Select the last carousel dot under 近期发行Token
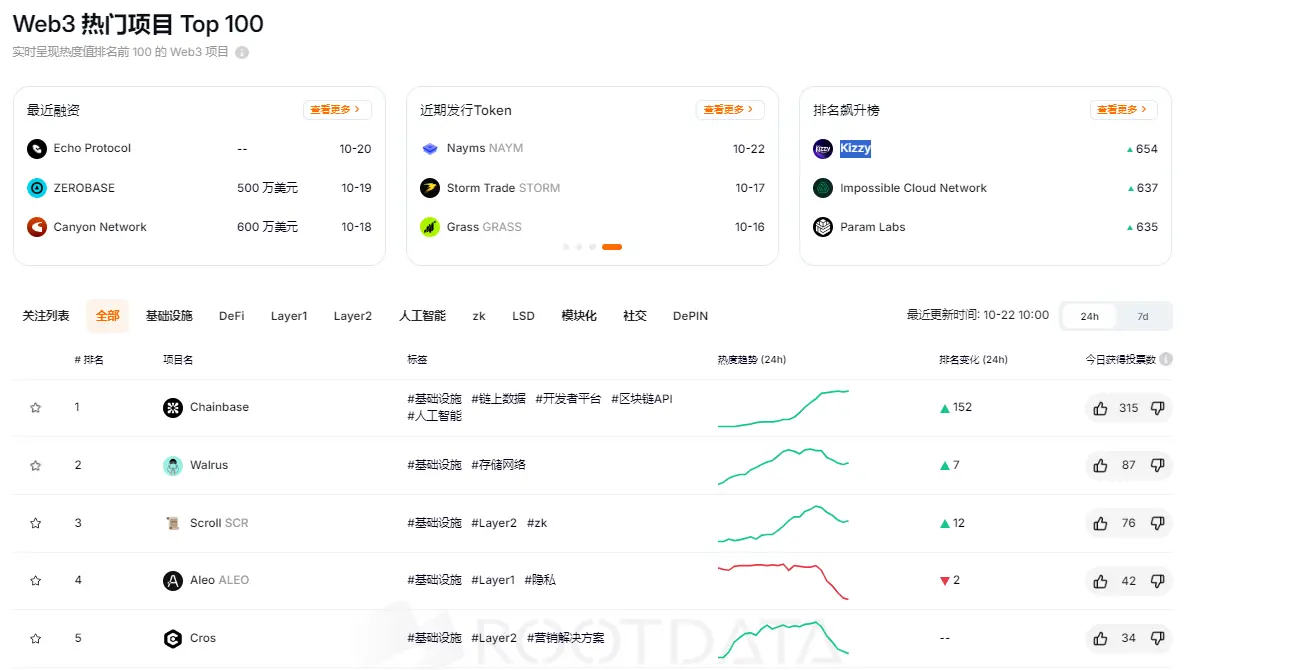Screen dimensions: 1306x670 611,247
